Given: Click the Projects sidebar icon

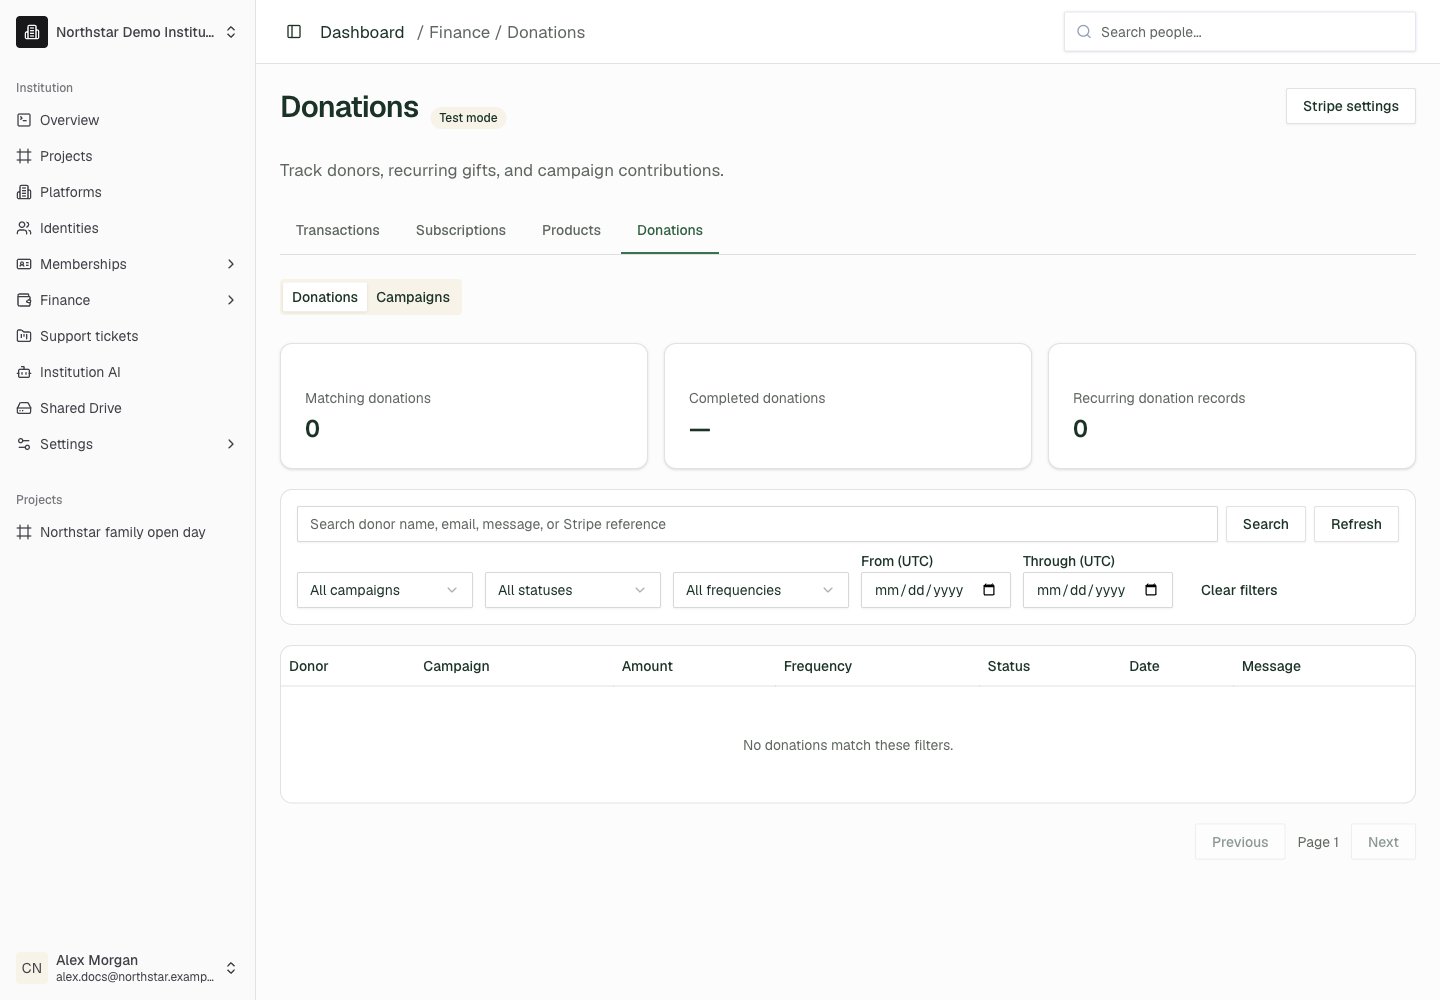Looking at the screenshot, I should 24,156.
